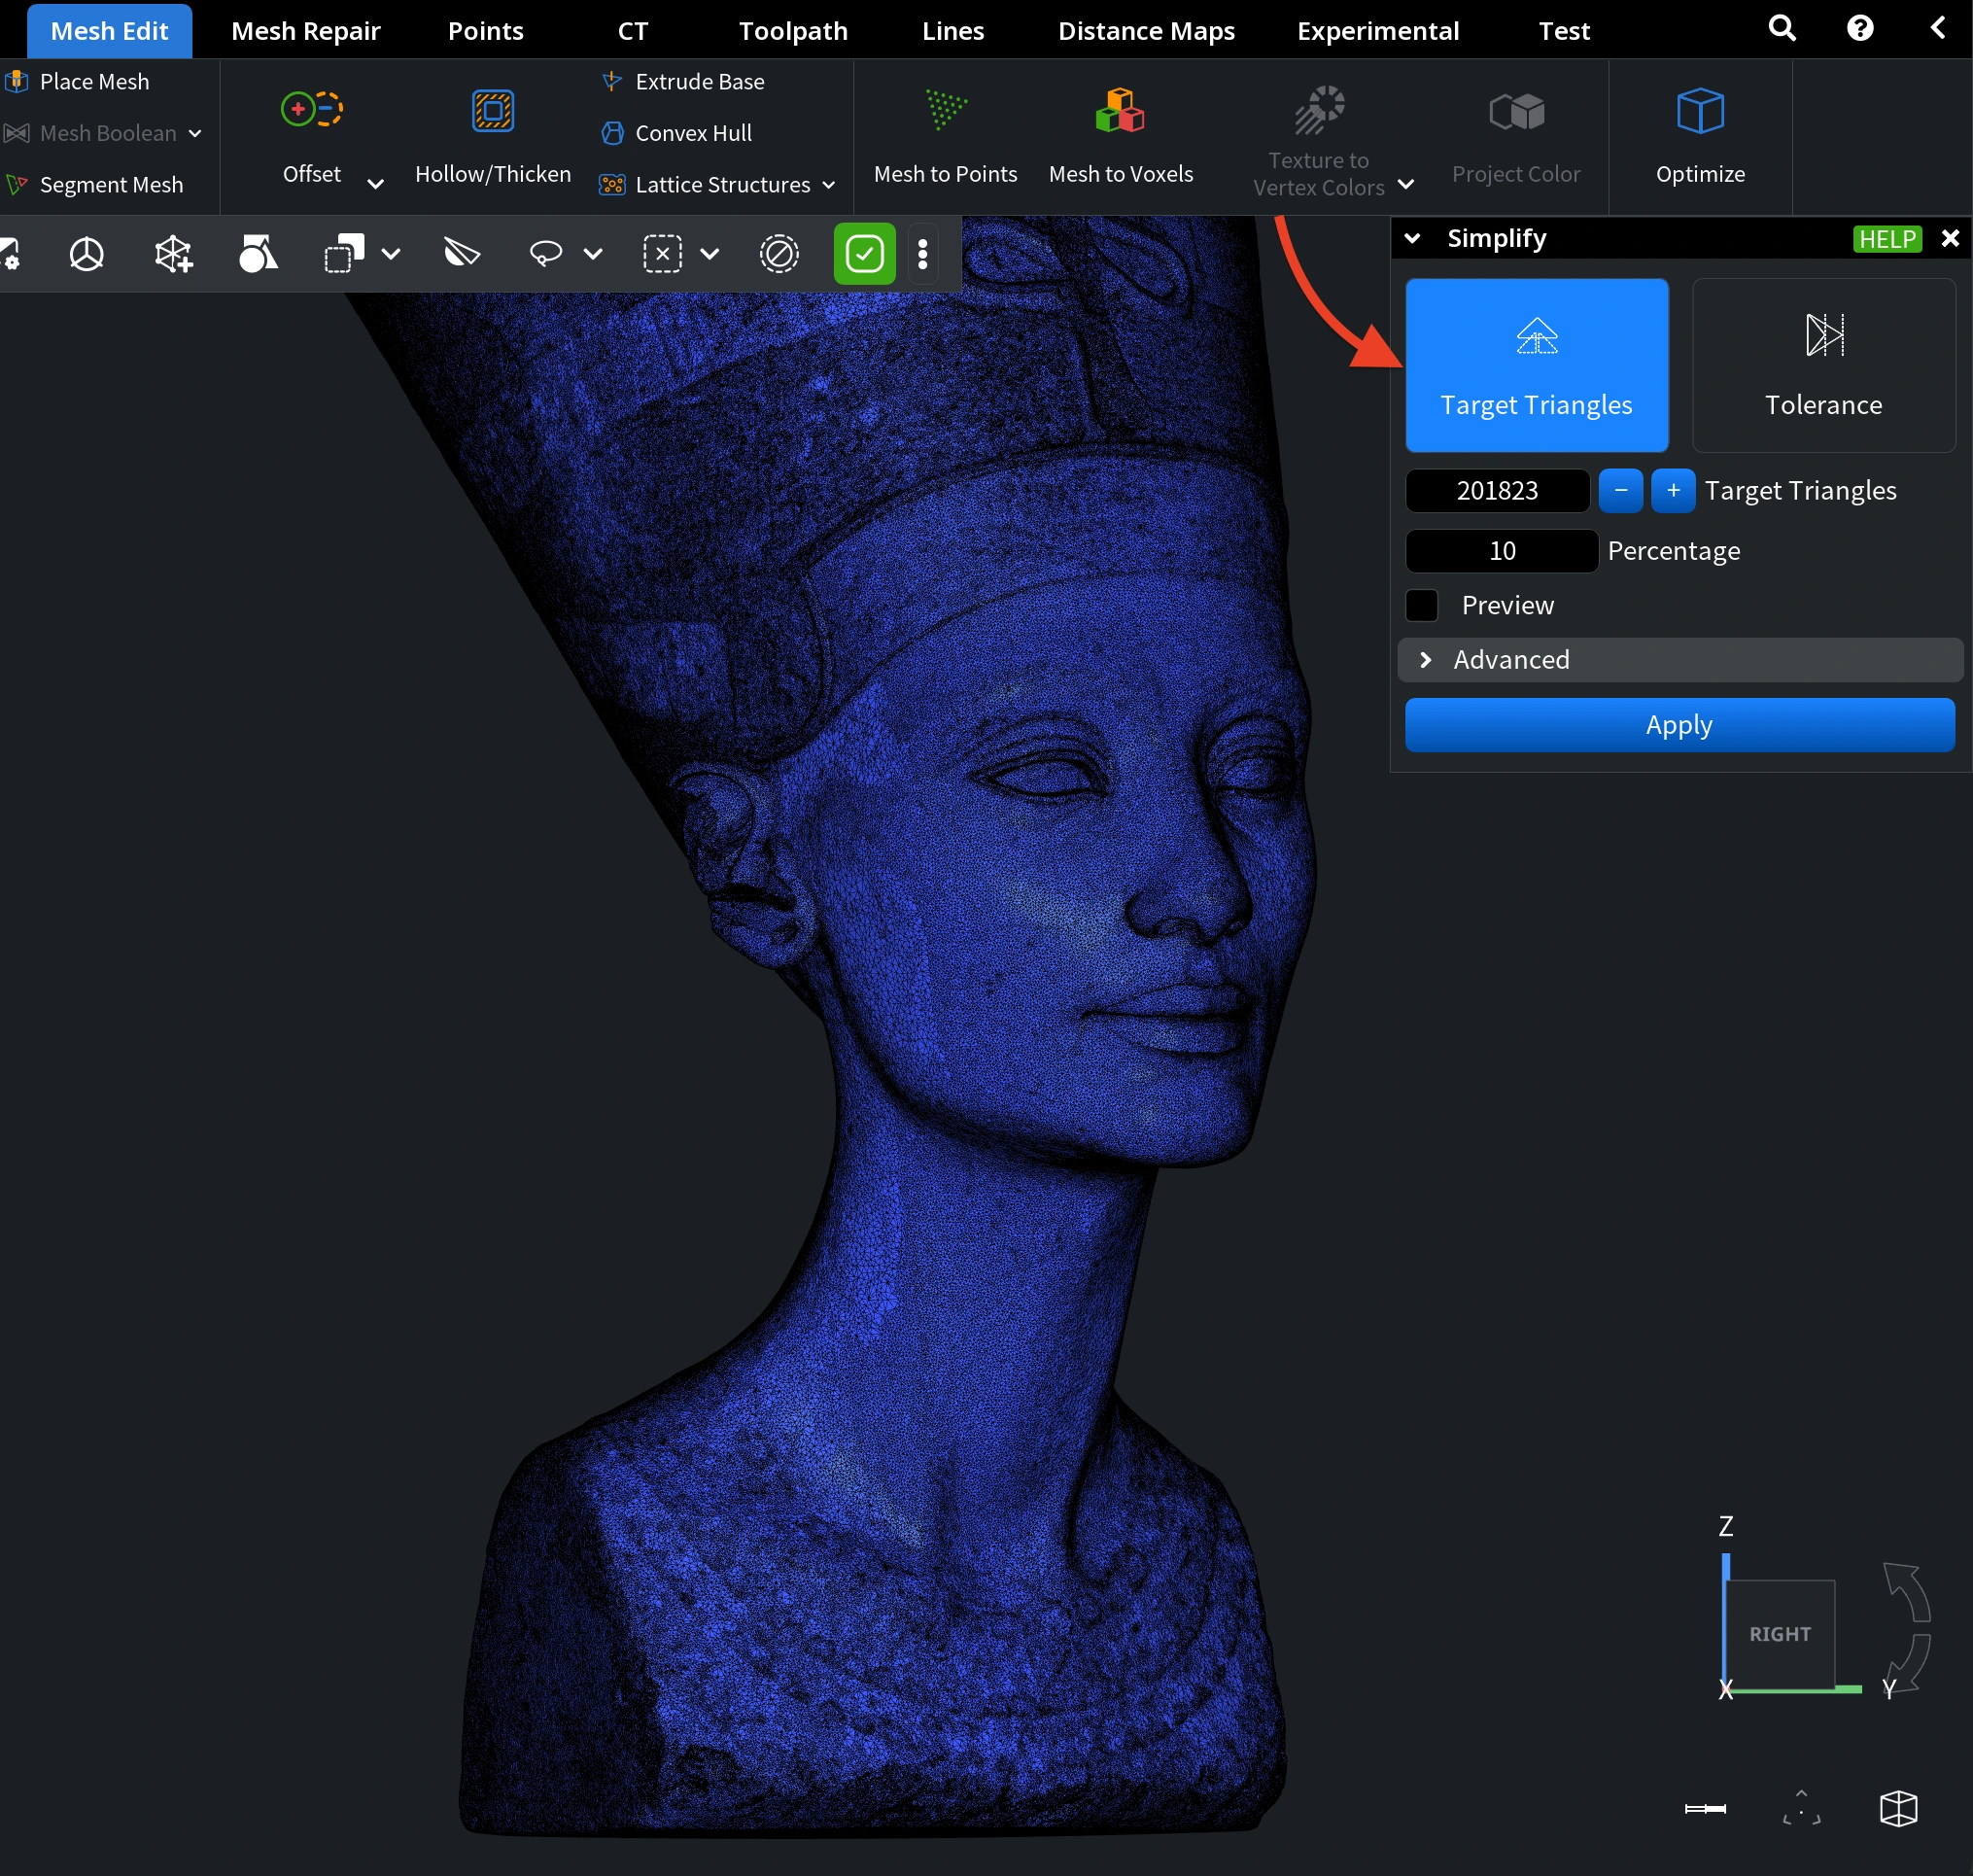Click the RIGHT face of view cube
The height and width of the screenshot is (1876, 1973).
click(x=1780, y=1634)
